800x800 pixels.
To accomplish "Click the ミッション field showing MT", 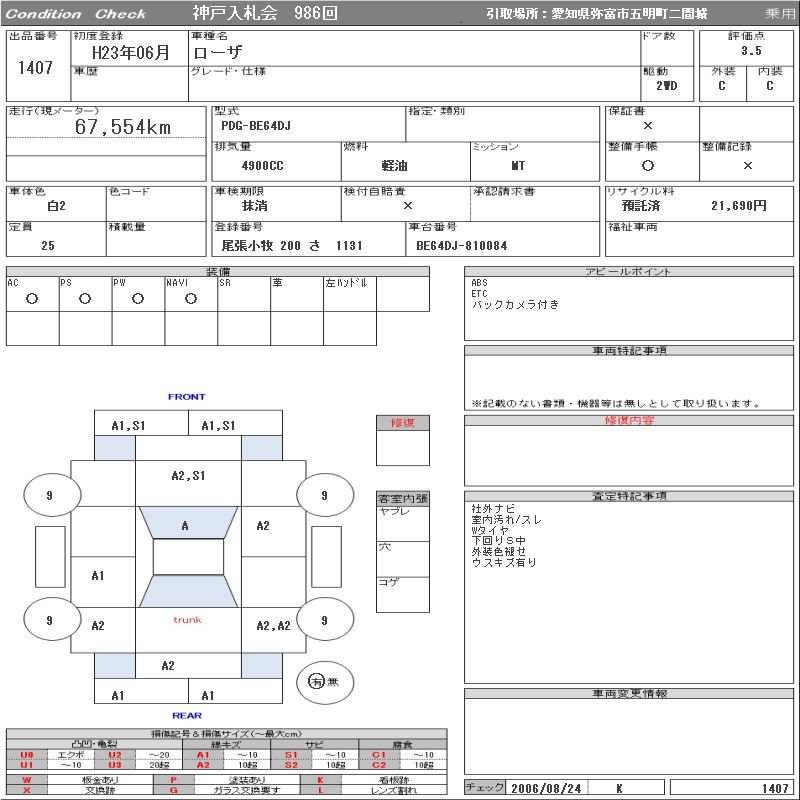I will [x=517, y=166].
